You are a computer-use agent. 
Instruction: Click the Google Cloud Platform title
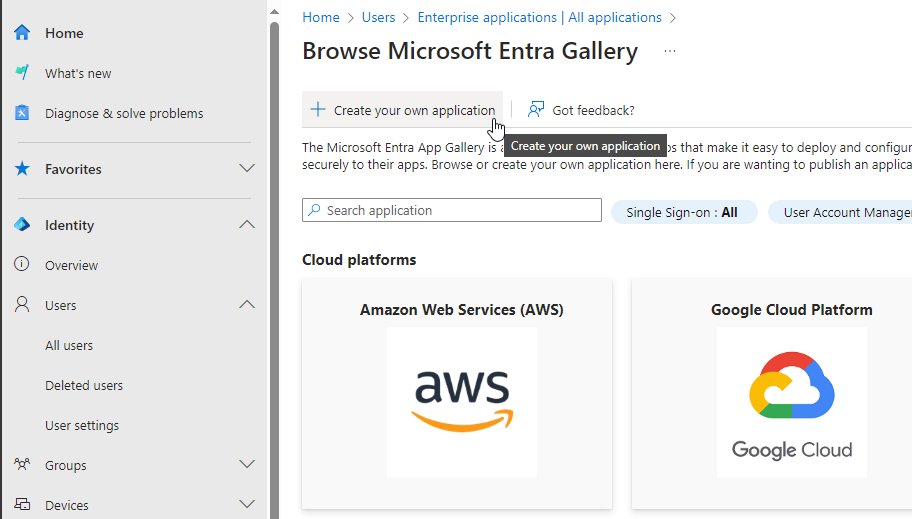pyautogui.click(x=792, y=310)
